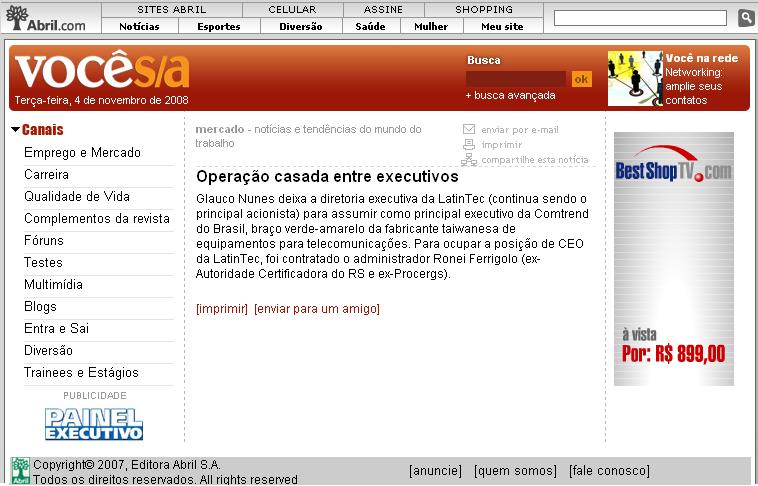Click the envelope 'enviar por e-mail' icon
This screenshot has height=486, width=758.
(x=469, y=130)
